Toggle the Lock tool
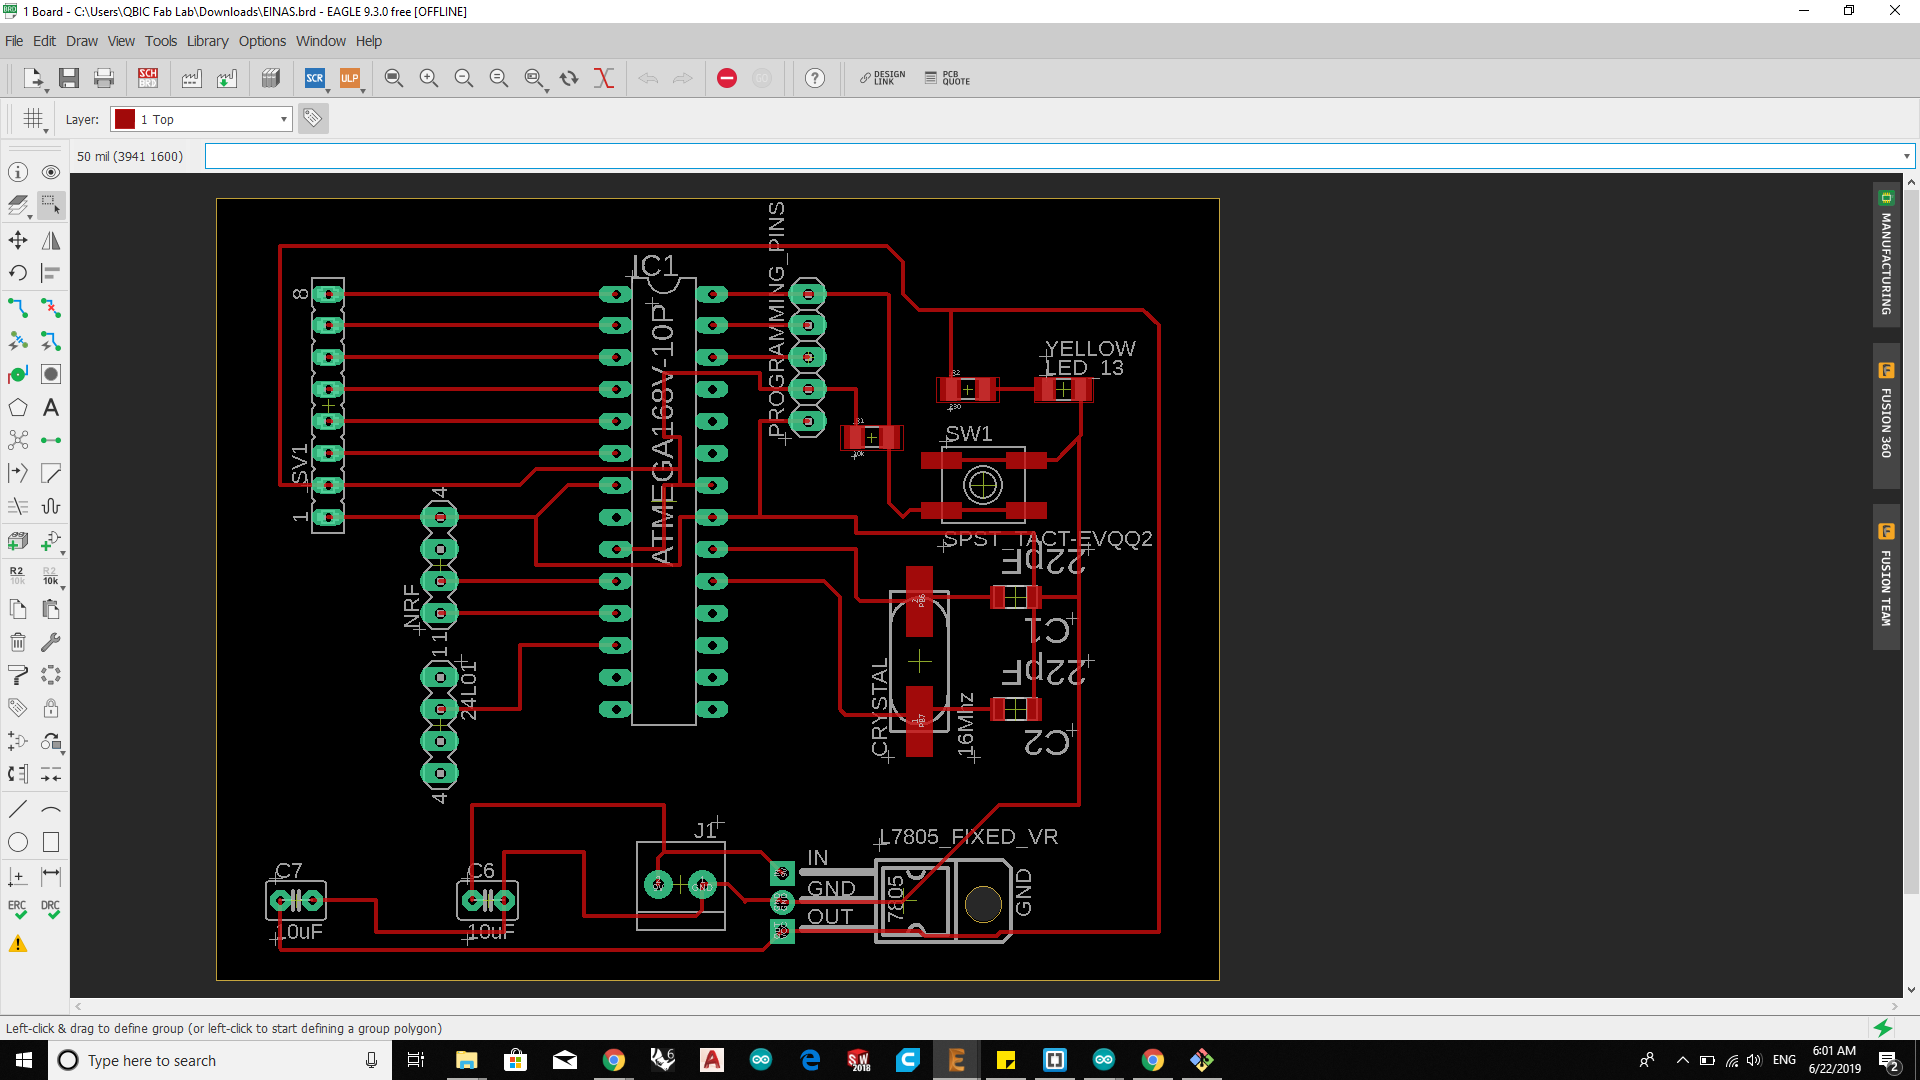 50,708
